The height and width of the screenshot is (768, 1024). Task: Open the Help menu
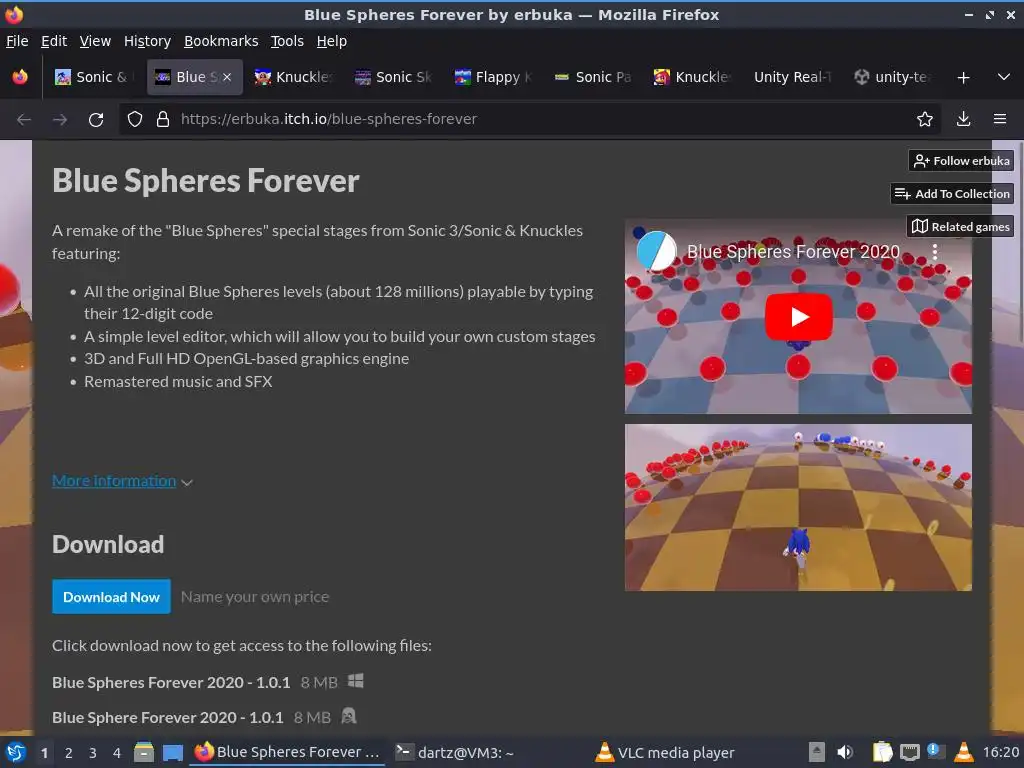[332, 41]
